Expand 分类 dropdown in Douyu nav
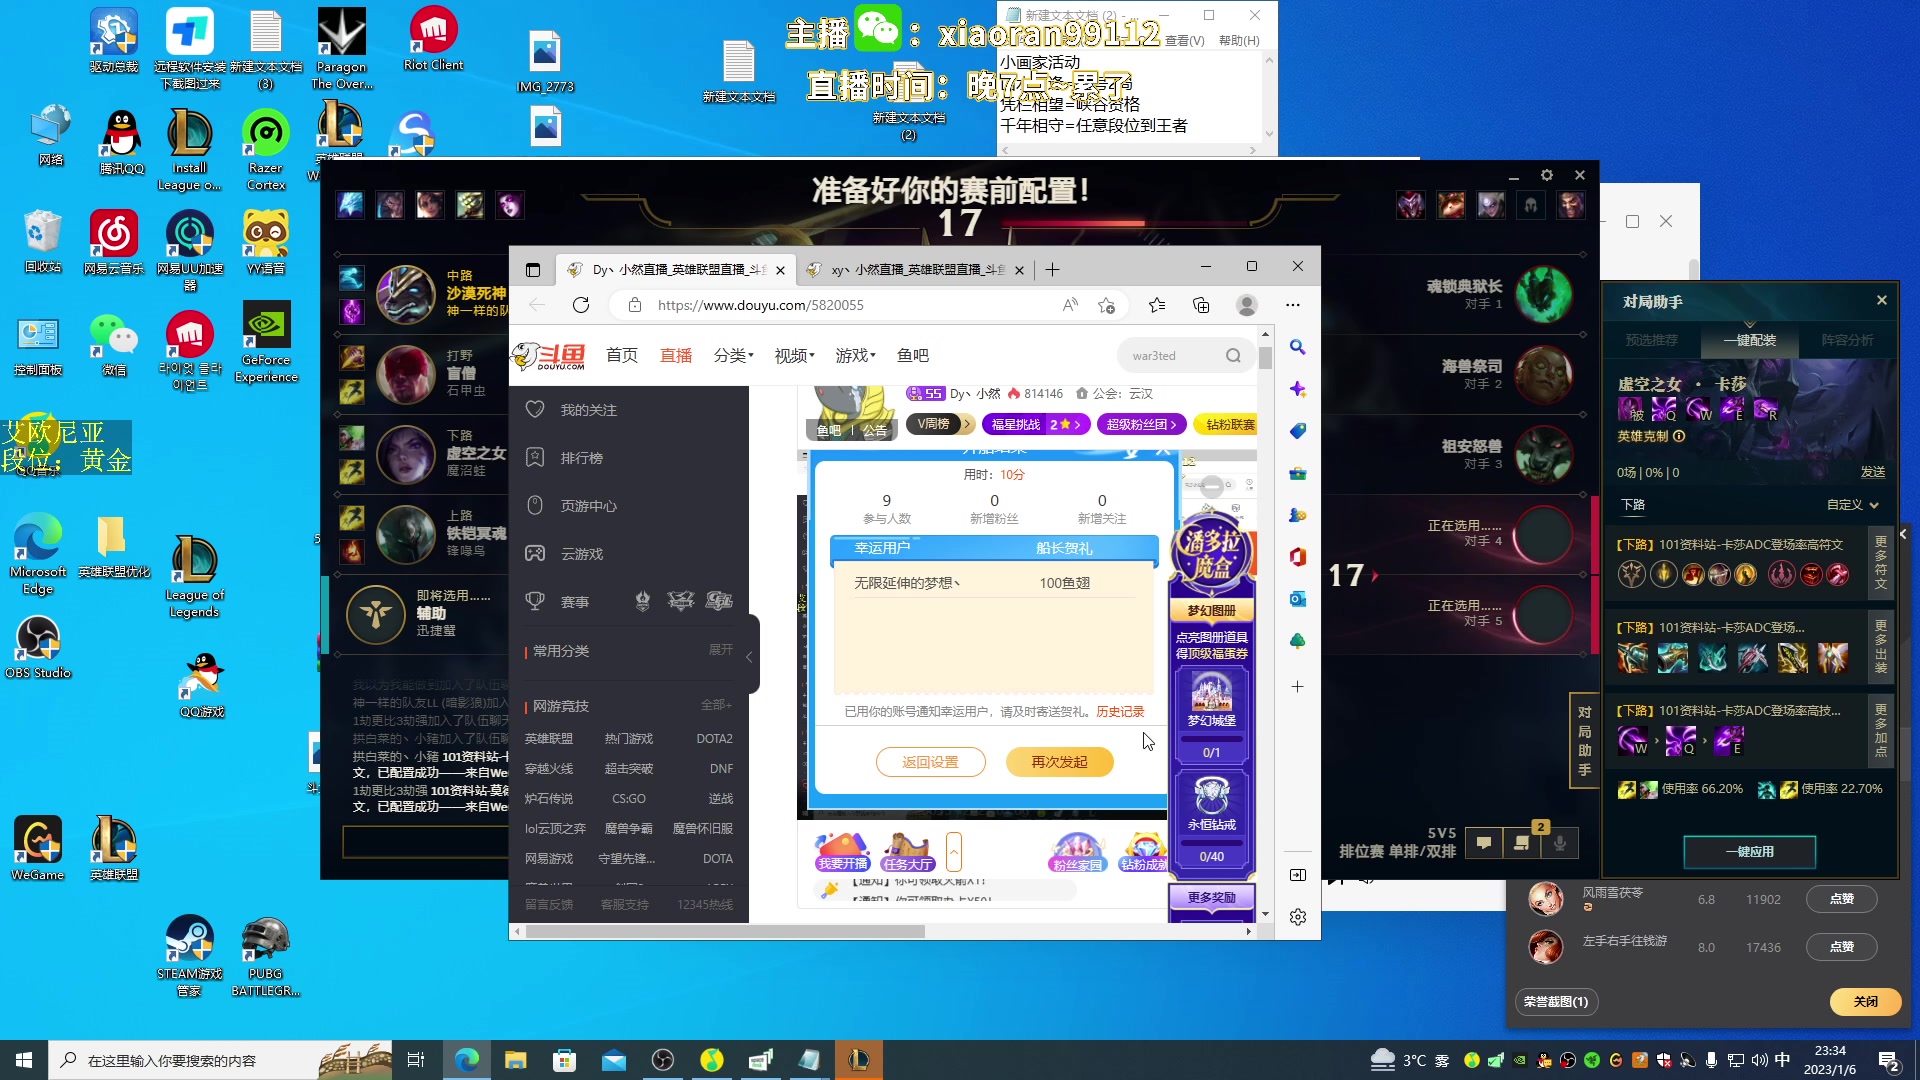1920x1080 pixels. click(x=734, y=356)
